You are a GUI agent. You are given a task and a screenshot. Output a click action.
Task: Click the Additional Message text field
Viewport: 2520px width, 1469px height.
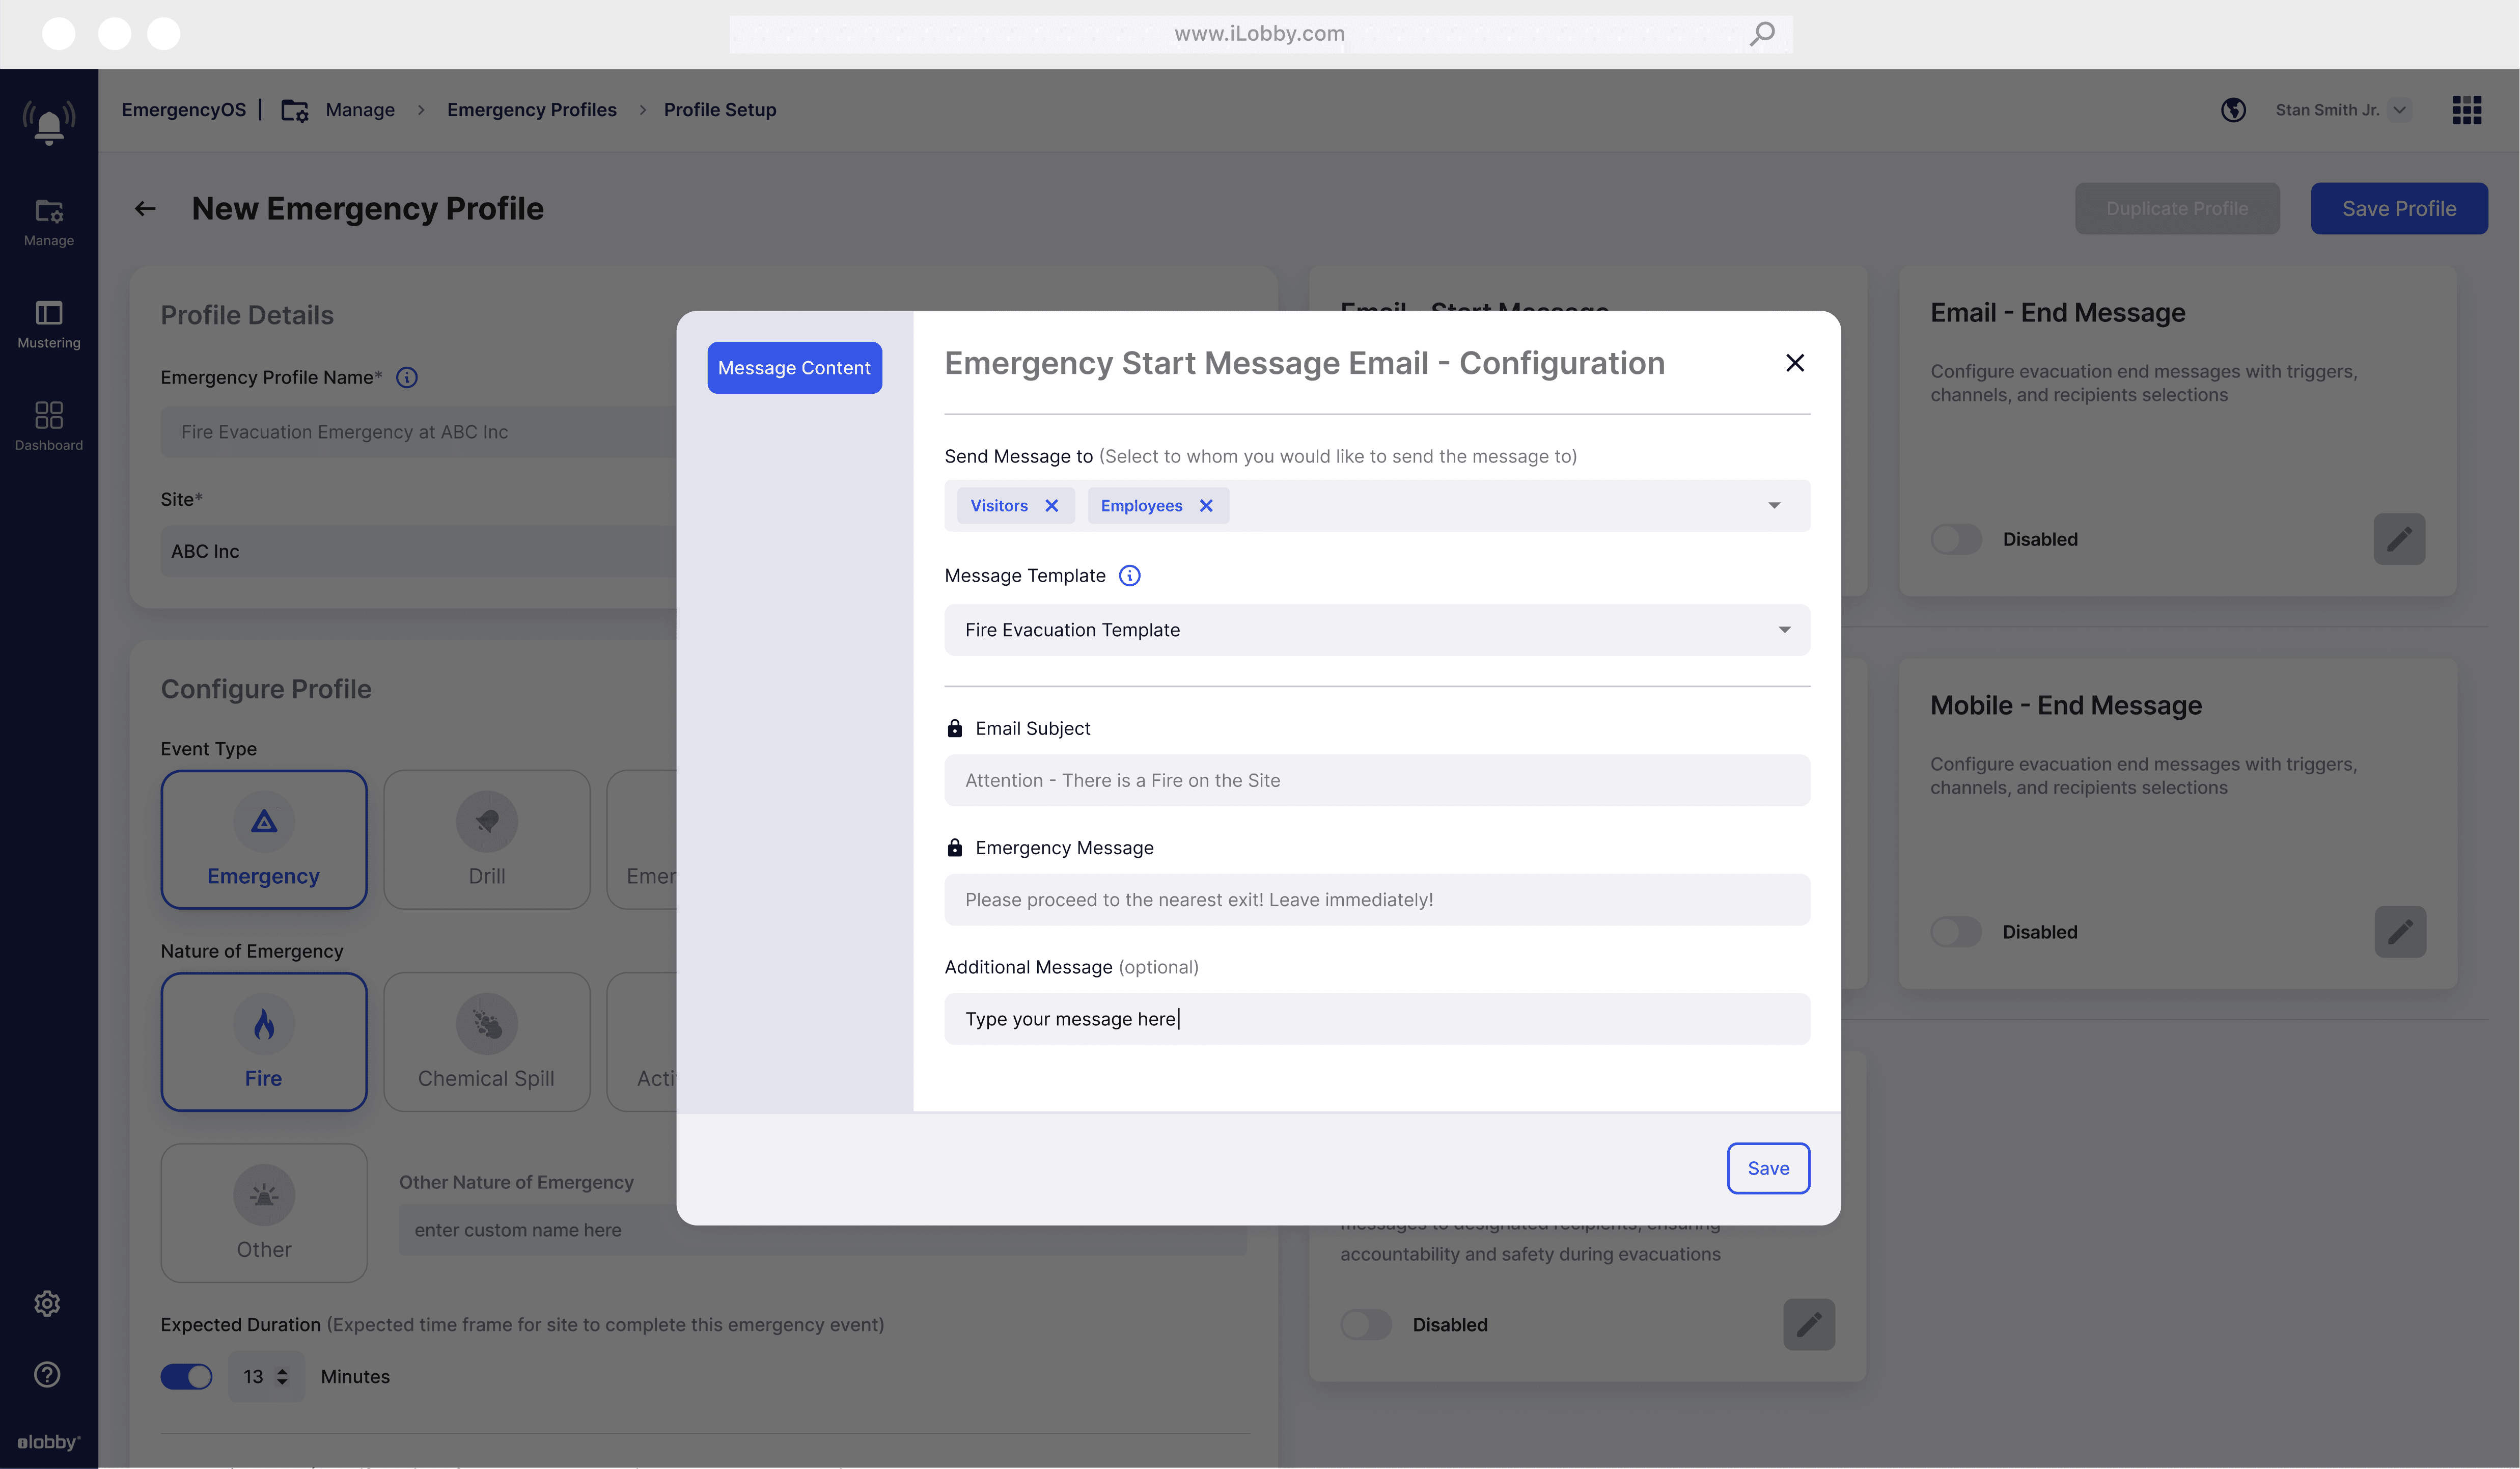click(1376, 1019)
